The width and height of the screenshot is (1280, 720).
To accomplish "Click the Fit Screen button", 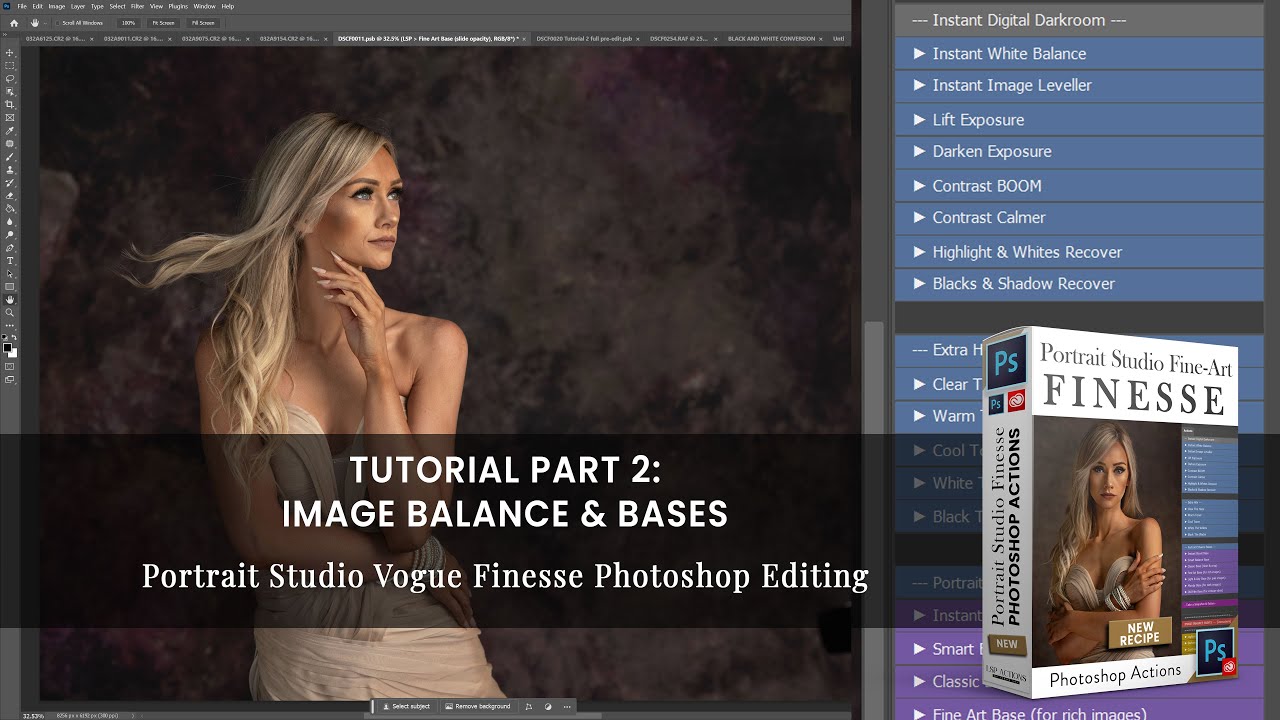I will coord(163,22).
